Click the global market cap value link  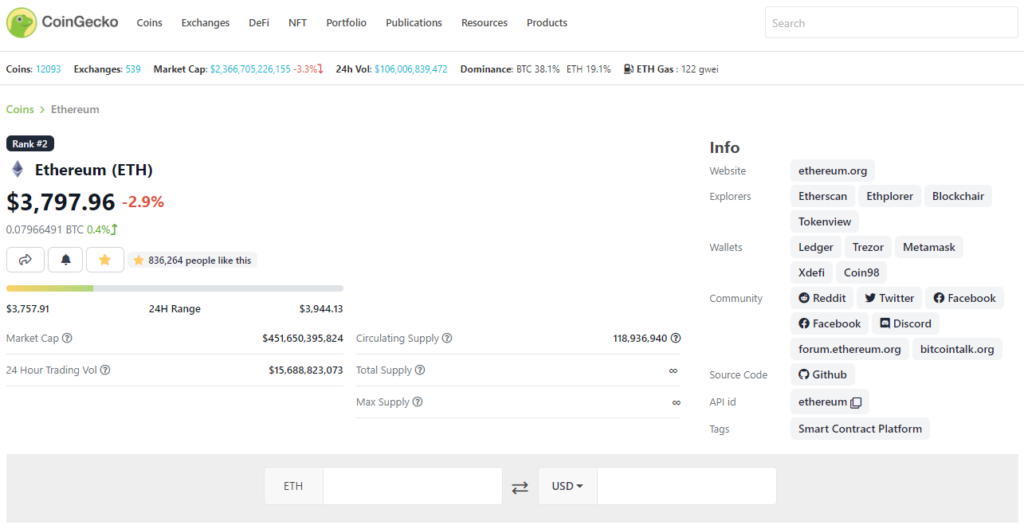click(x=250, y=69)
